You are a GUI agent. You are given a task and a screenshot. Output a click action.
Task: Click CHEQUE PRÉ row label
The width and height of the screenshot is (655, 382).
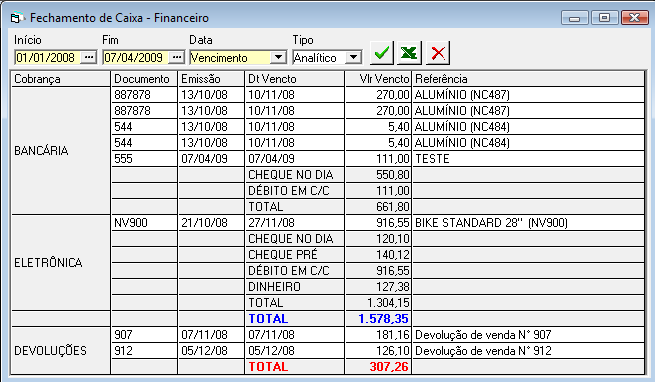pyautogui.click(x=295, y=255)
